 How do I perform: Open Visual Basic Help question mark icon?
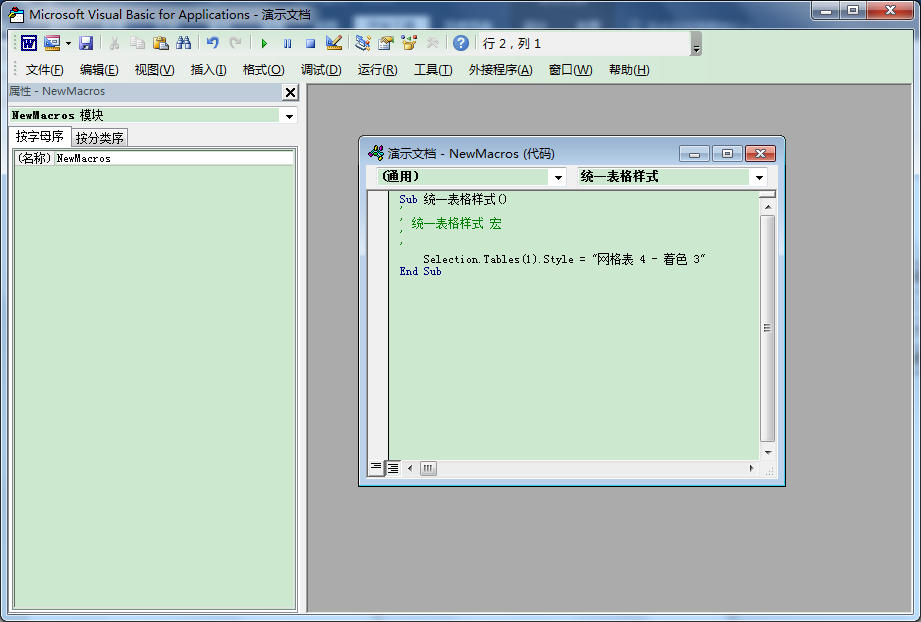461,43
